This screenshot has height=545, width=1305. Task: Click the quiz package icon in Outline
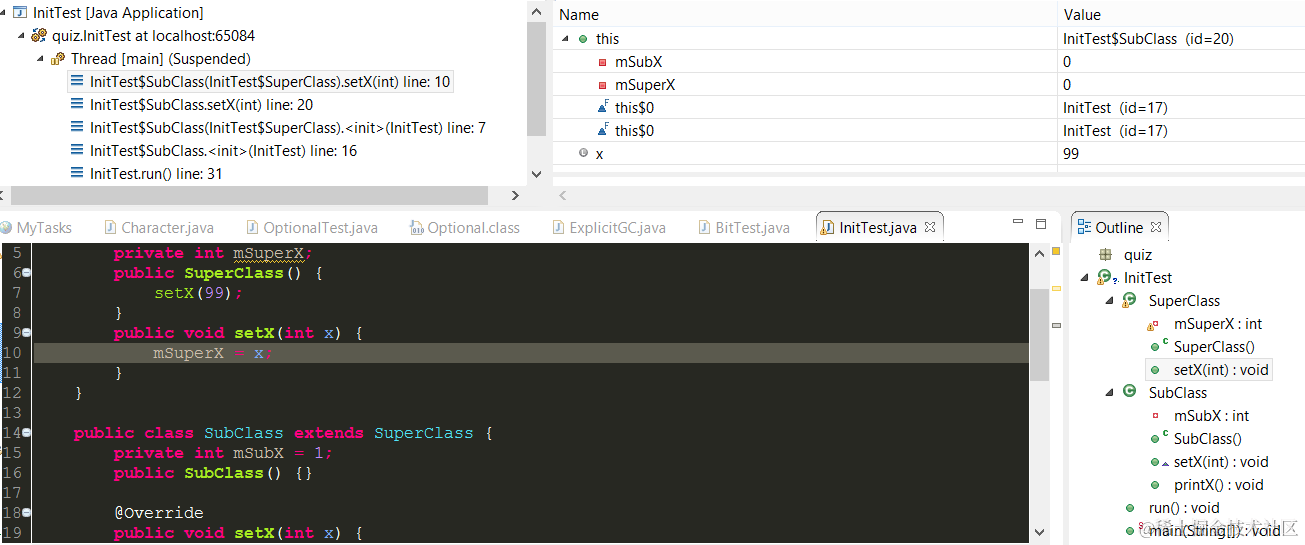[1105, 255]
